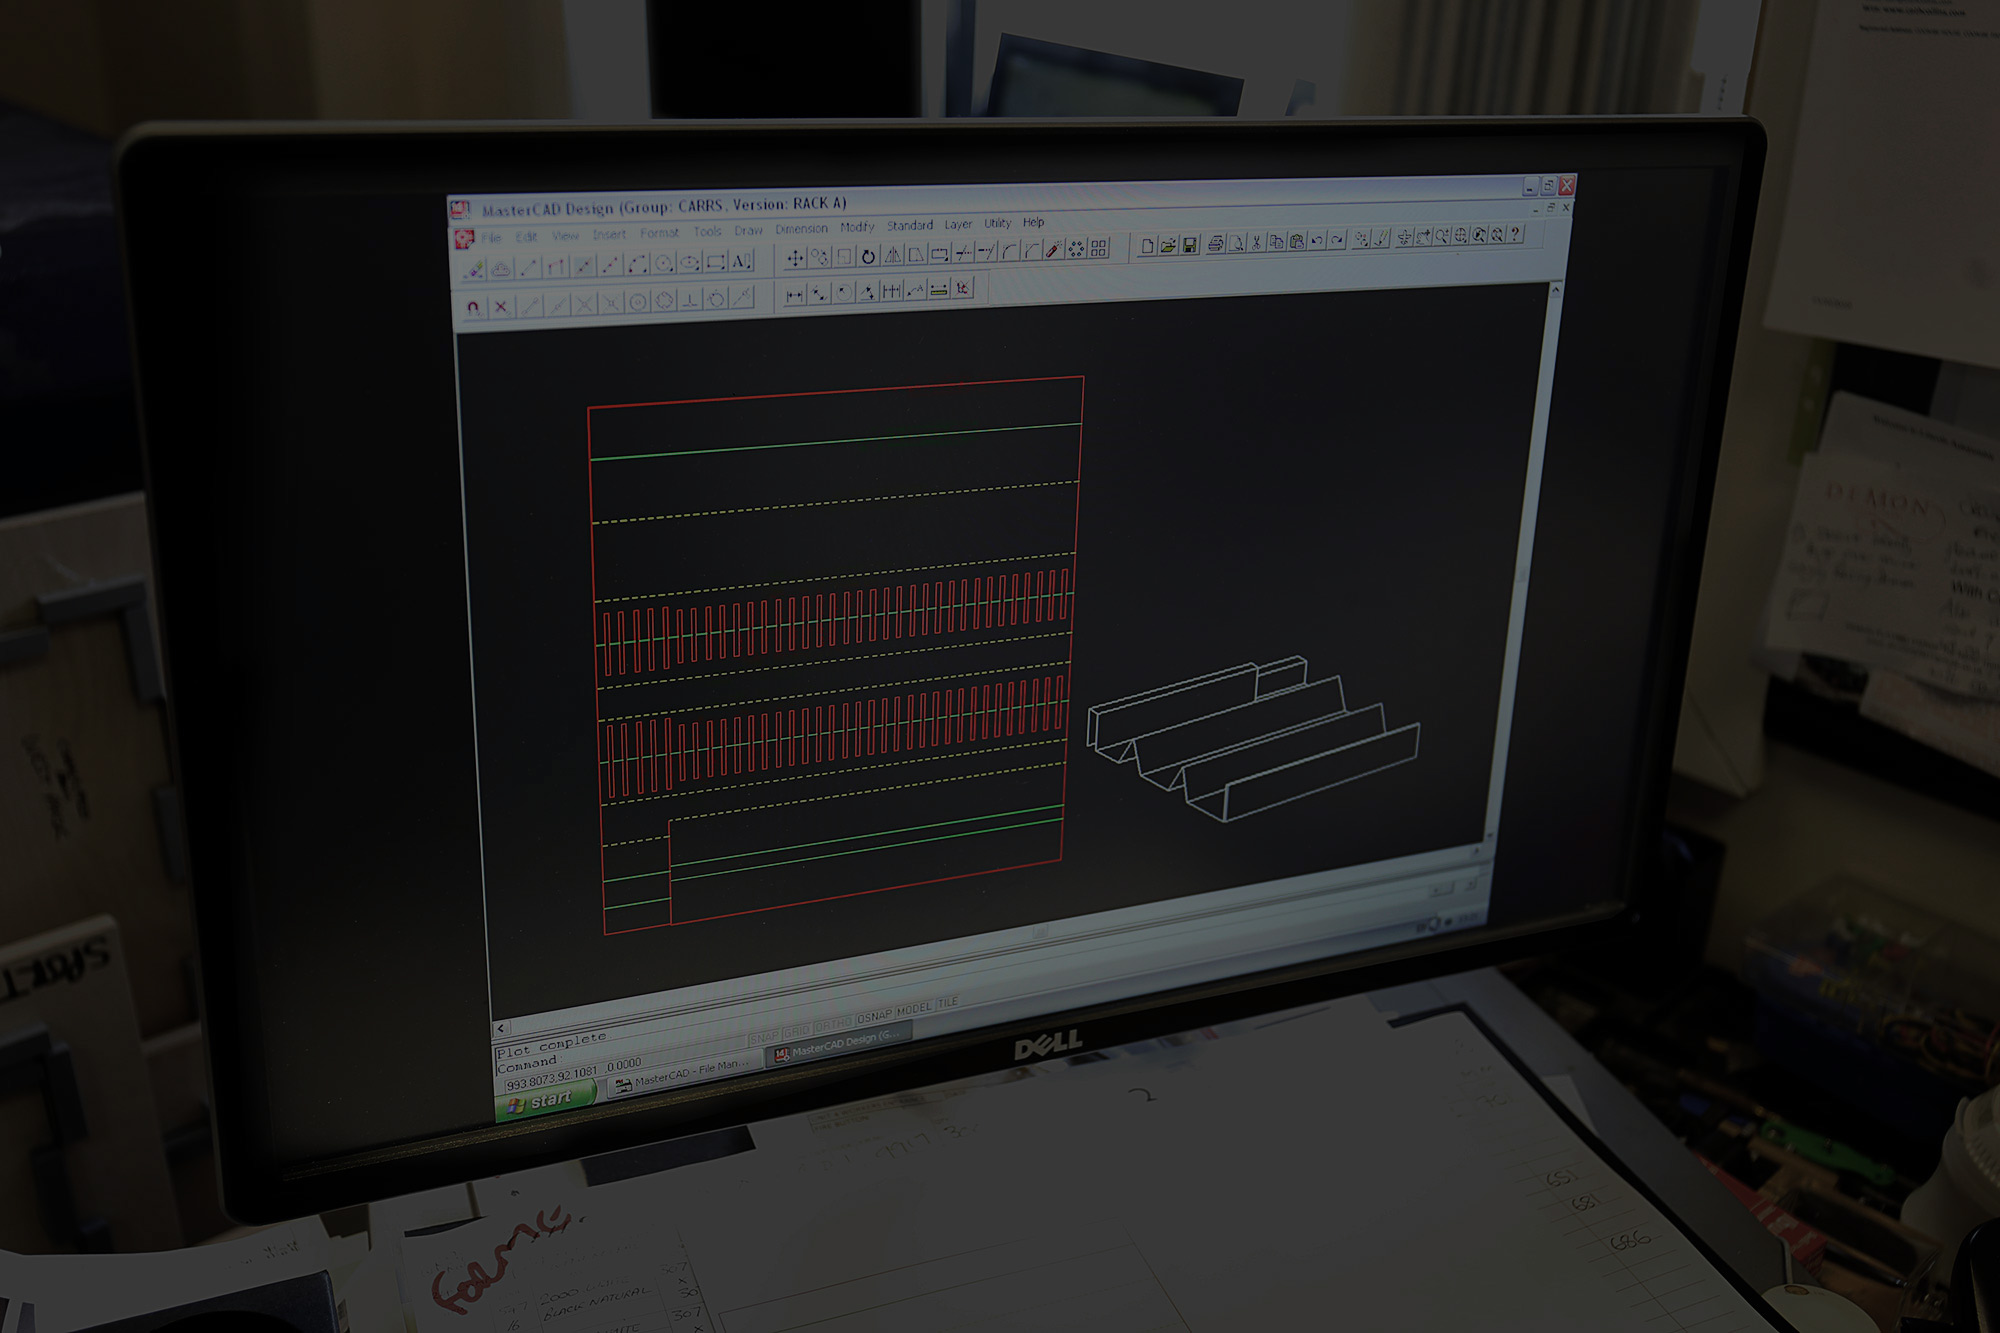Viewport: 2000px width, 1333px height.
Task: Click the horizontal scrollbar left arrow
Action: [501, 1028]
